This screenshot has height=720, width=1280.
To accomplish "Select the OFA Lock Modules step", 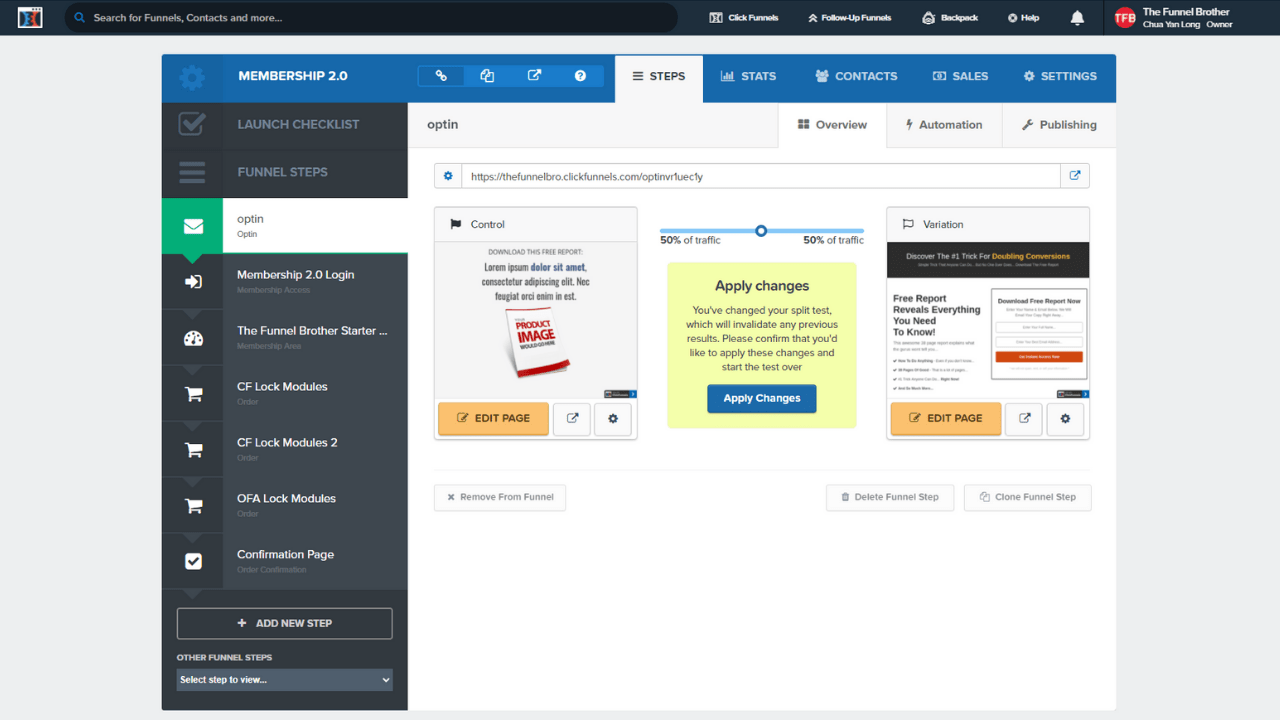I will pos(285,506).
